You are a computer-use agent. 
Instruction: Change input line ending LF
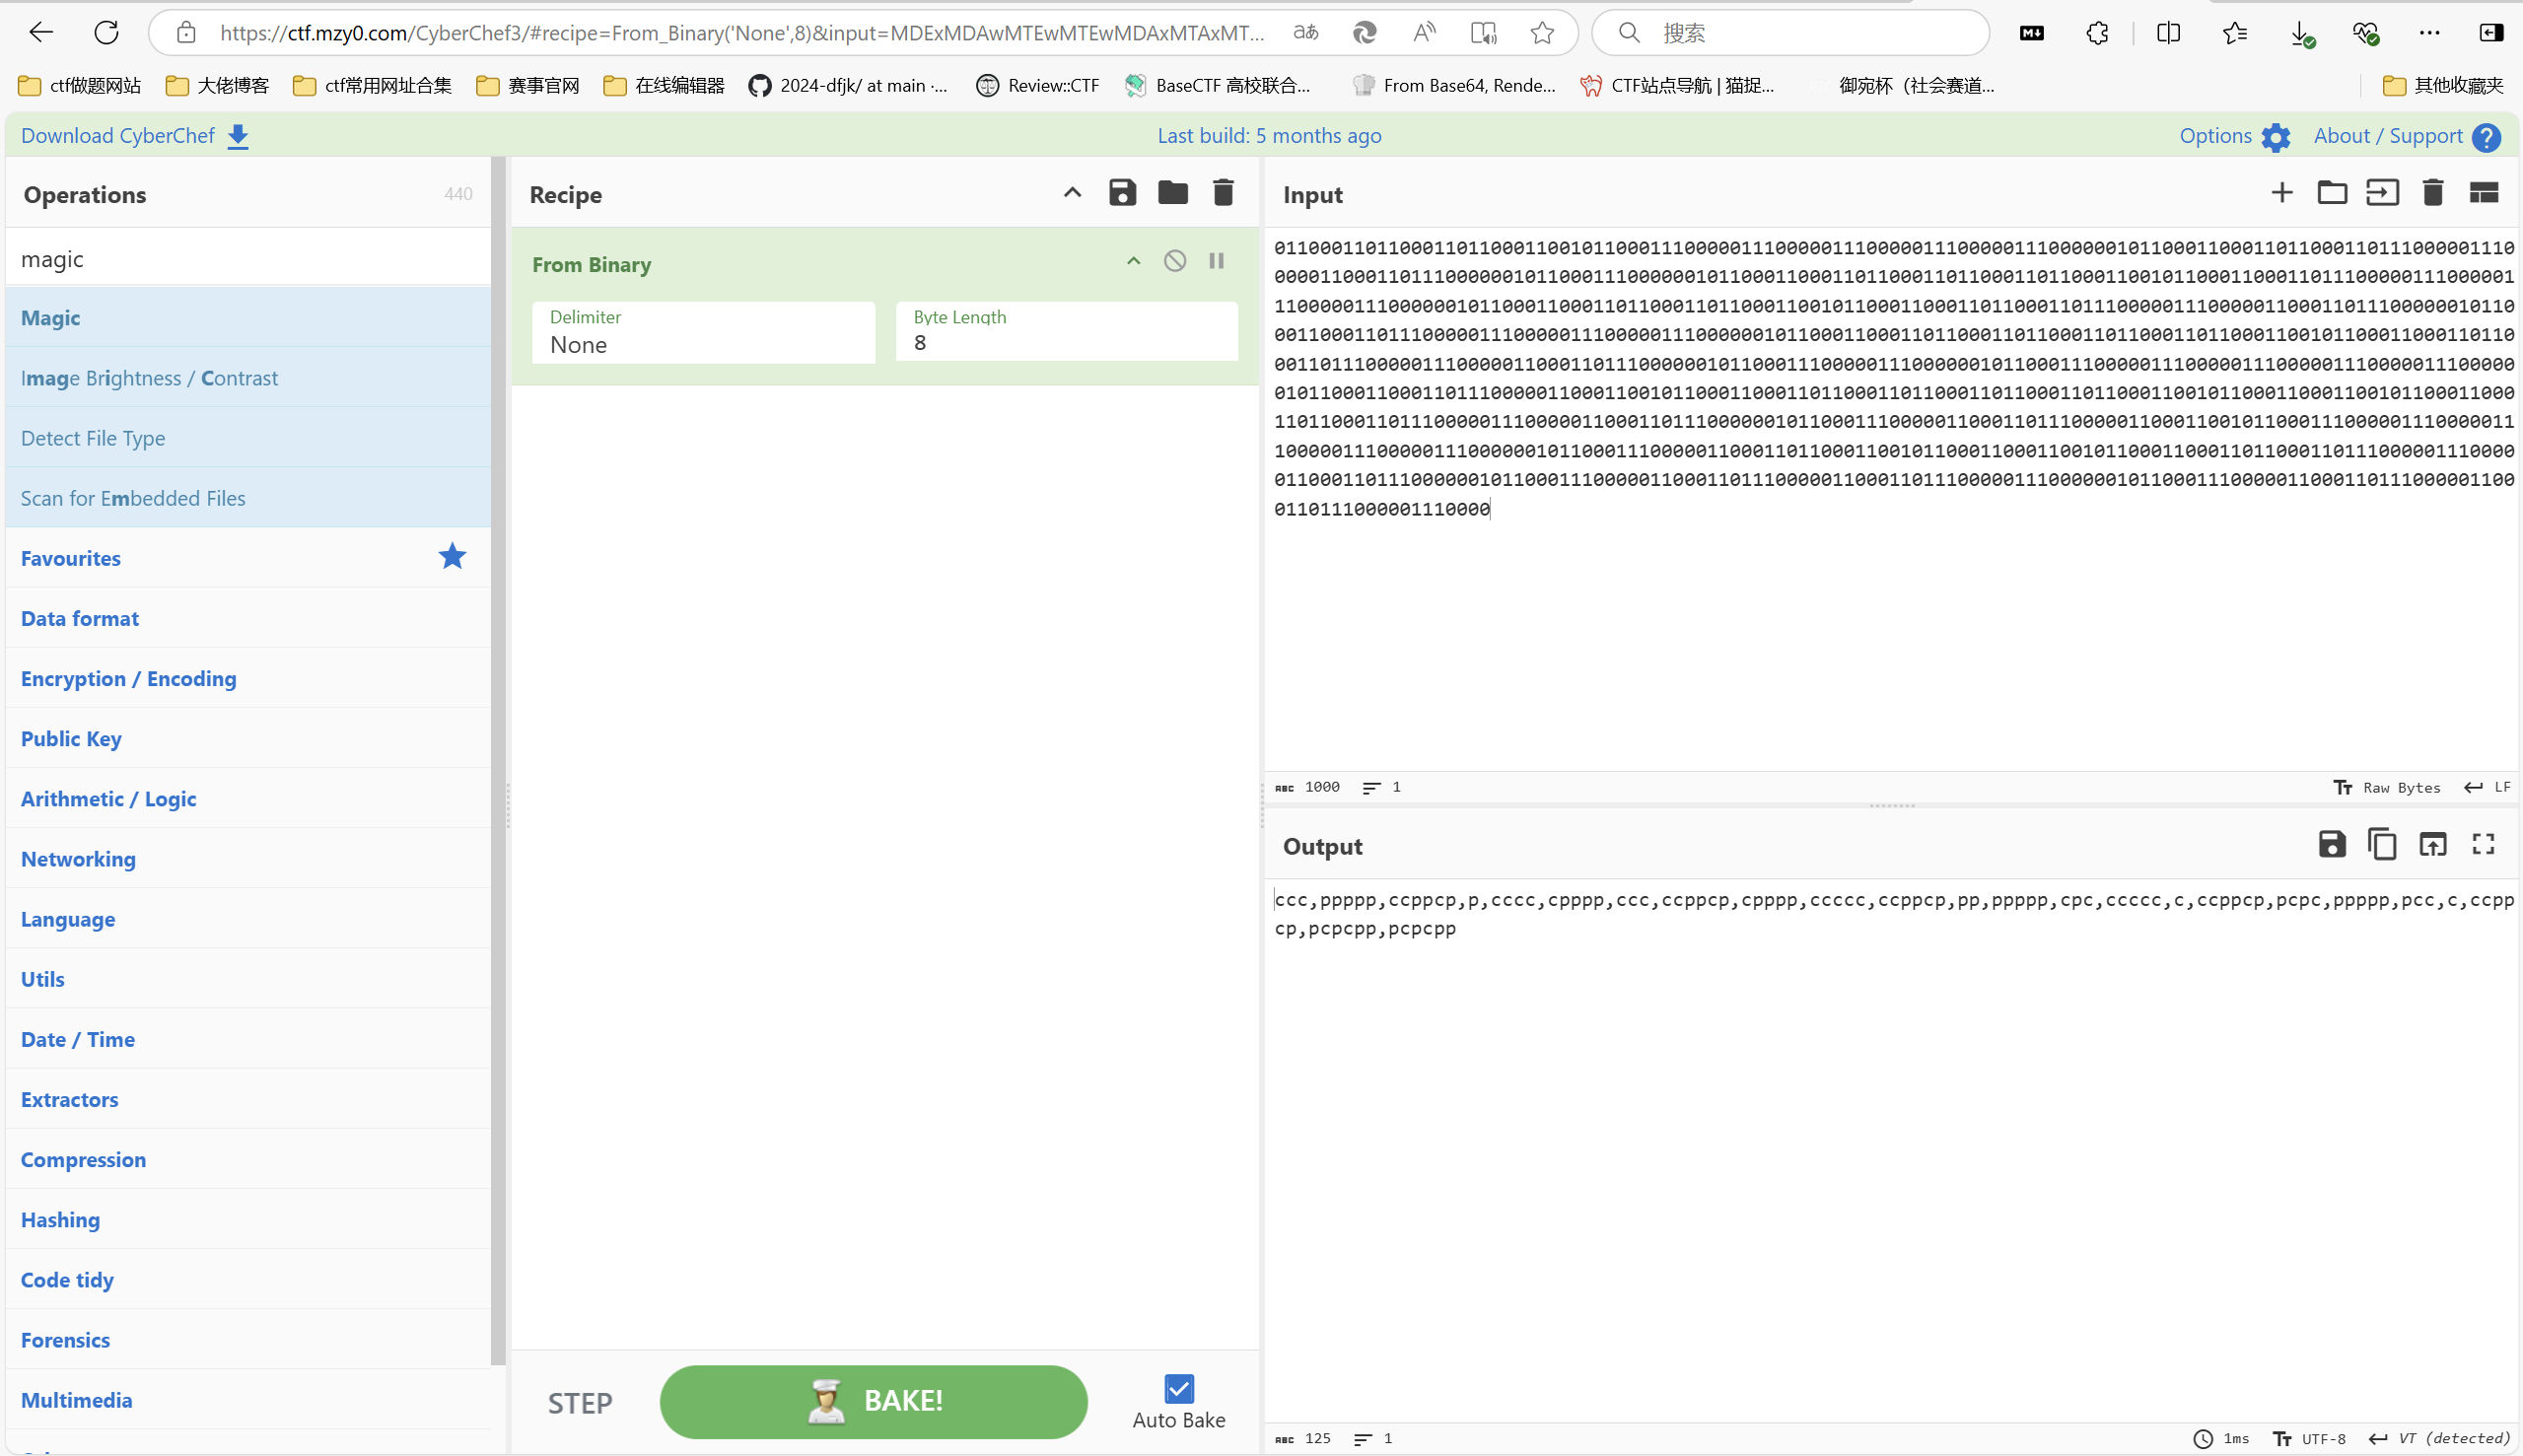point(2487,787)
